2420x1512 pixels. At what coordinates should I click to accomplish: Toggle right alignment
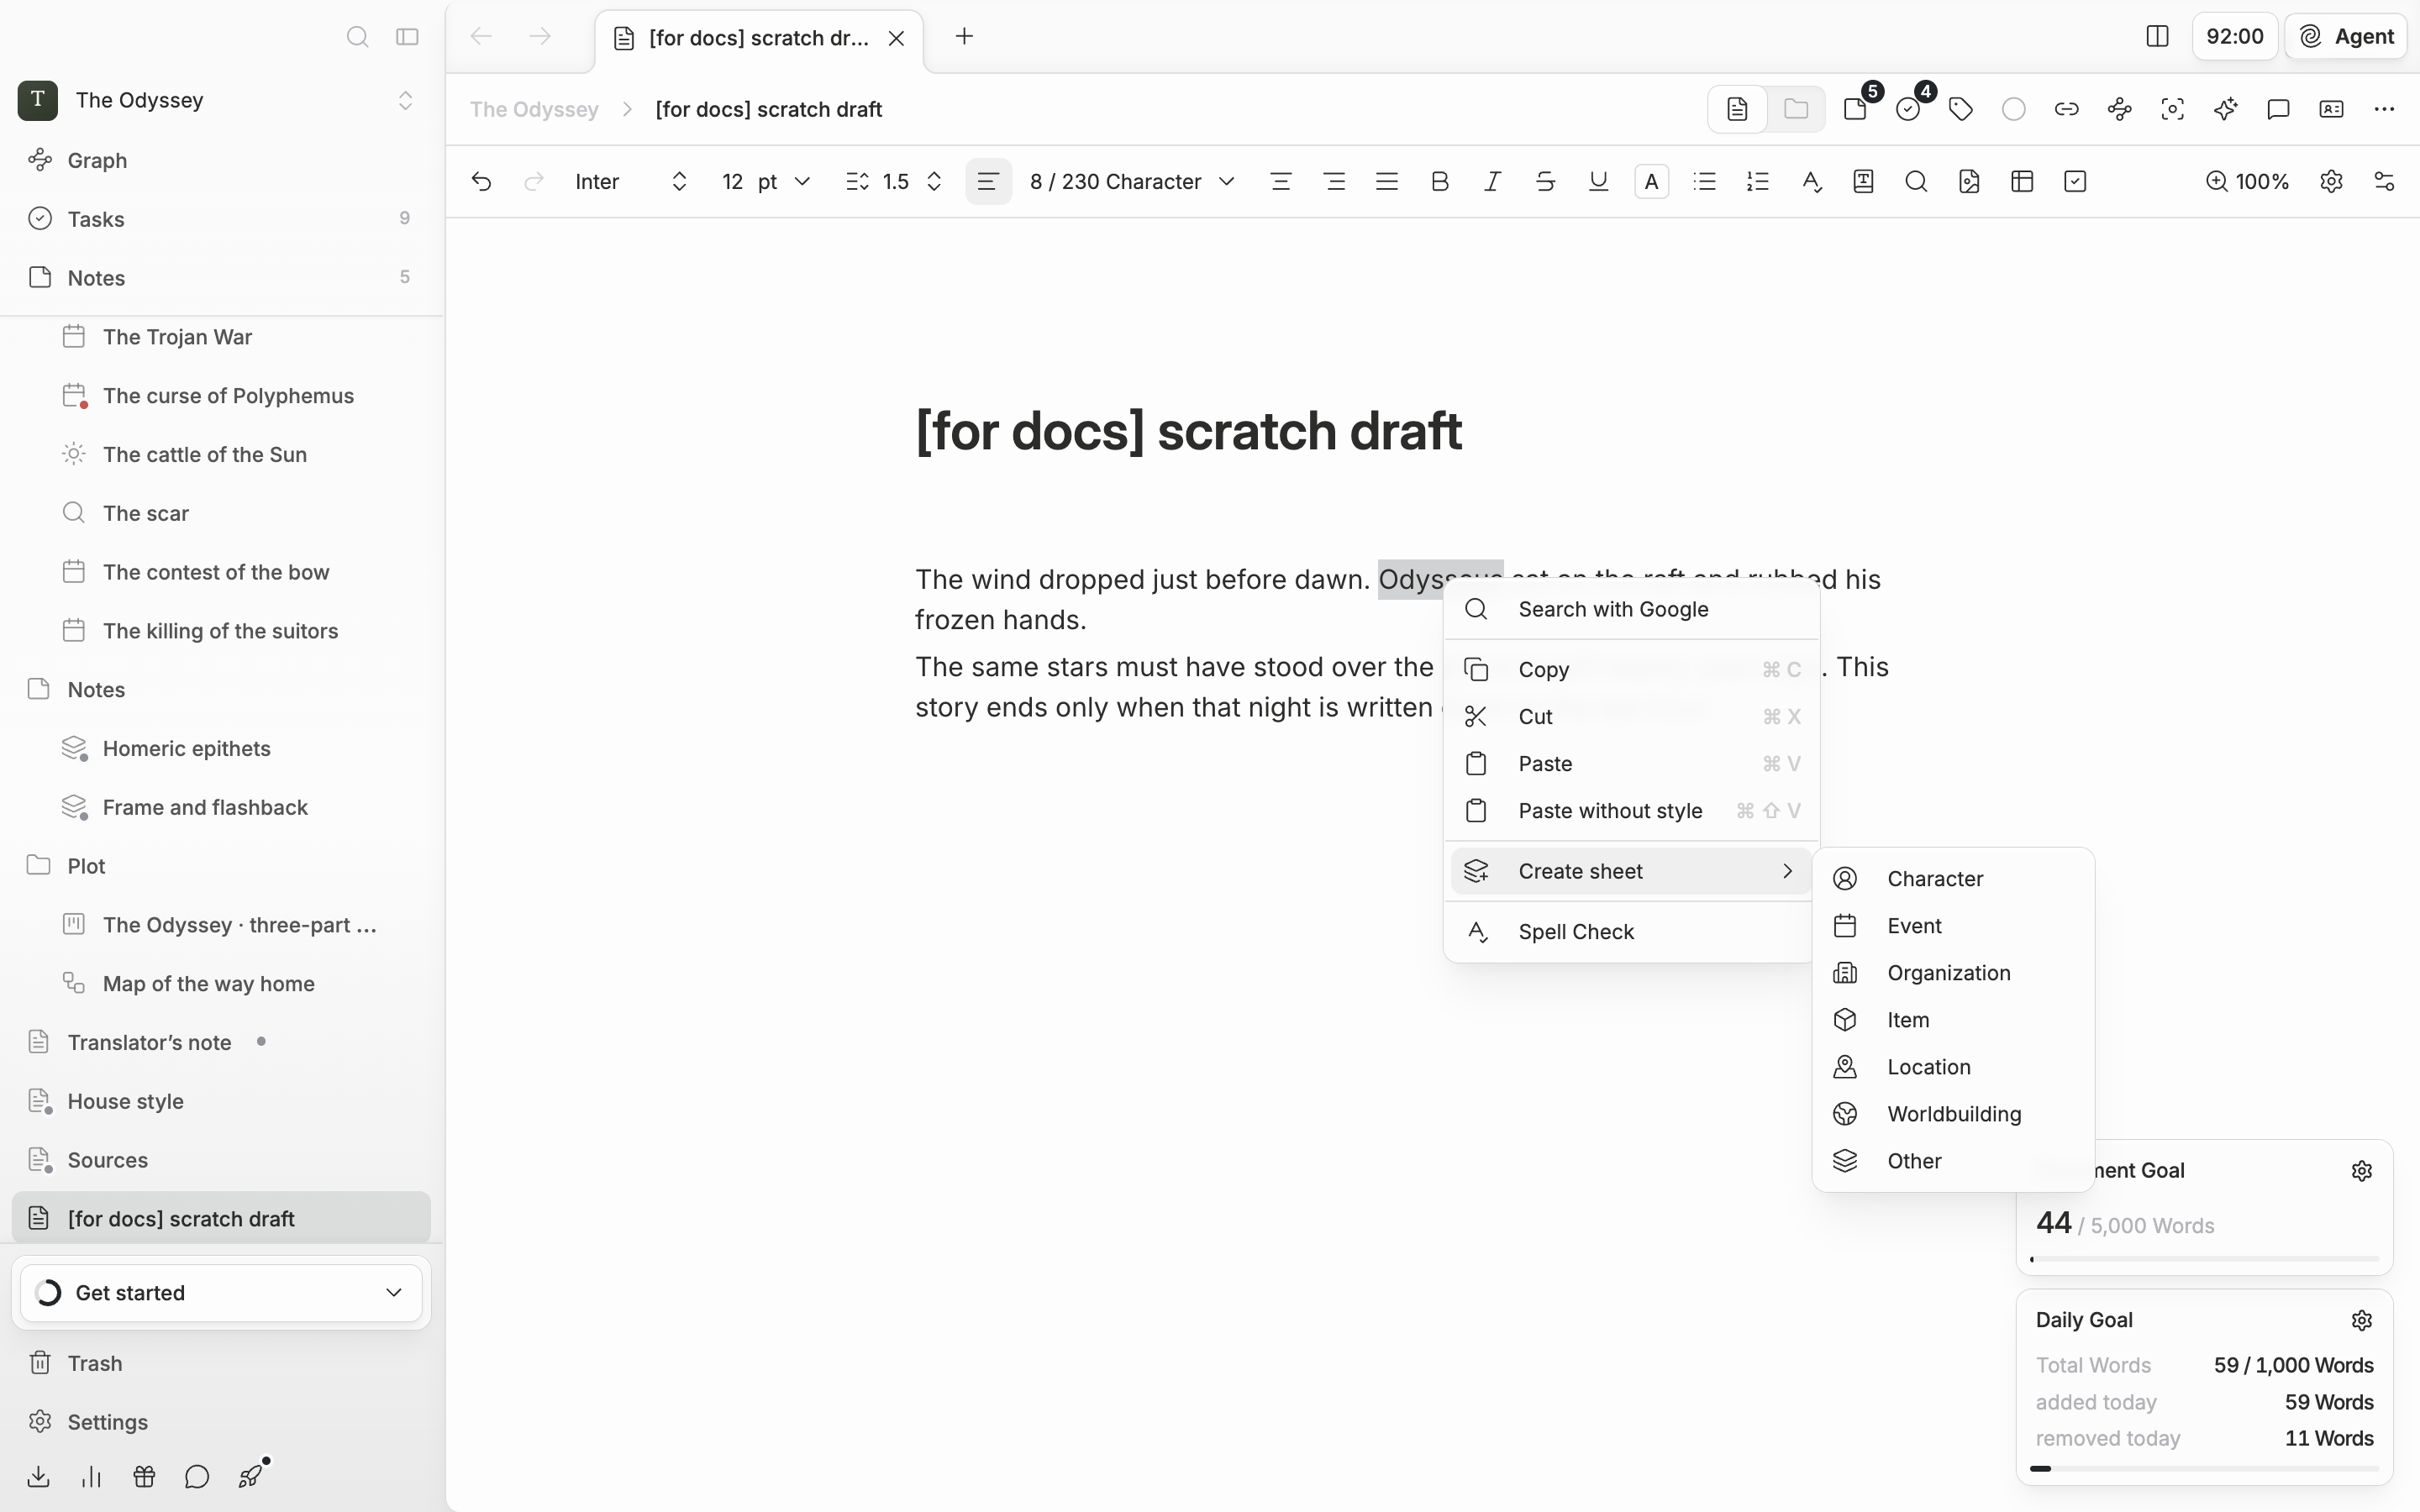pyautogui.click(x=1334, y=181)
